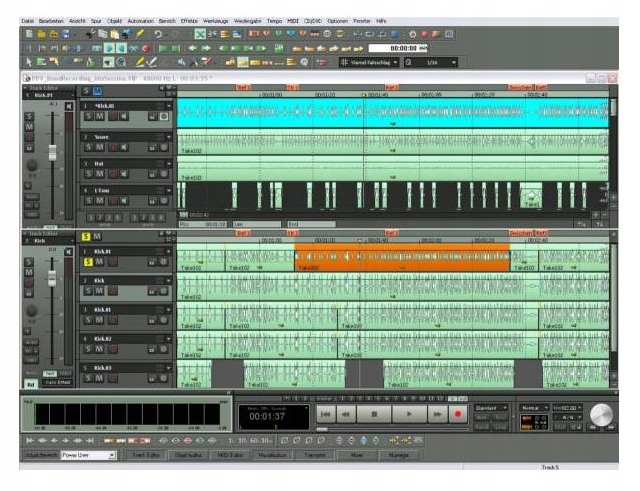Select the arrow pointer mouse tool

29,62
